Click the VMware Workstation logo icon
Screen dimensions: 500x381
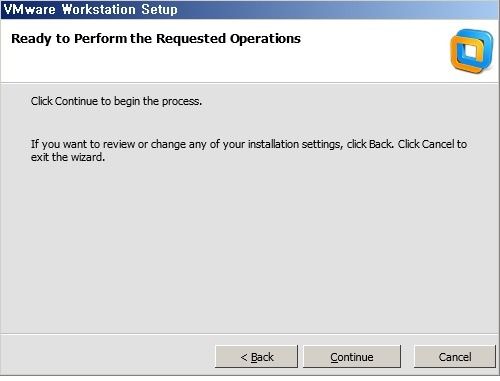(x=471, y=51)
